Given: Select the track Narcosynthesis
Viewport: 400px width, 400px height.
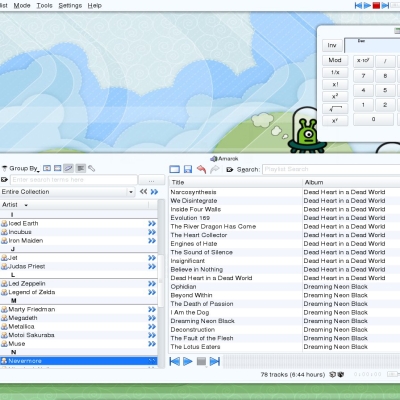Looking at the screenshot, I should (x=193, y=192).
